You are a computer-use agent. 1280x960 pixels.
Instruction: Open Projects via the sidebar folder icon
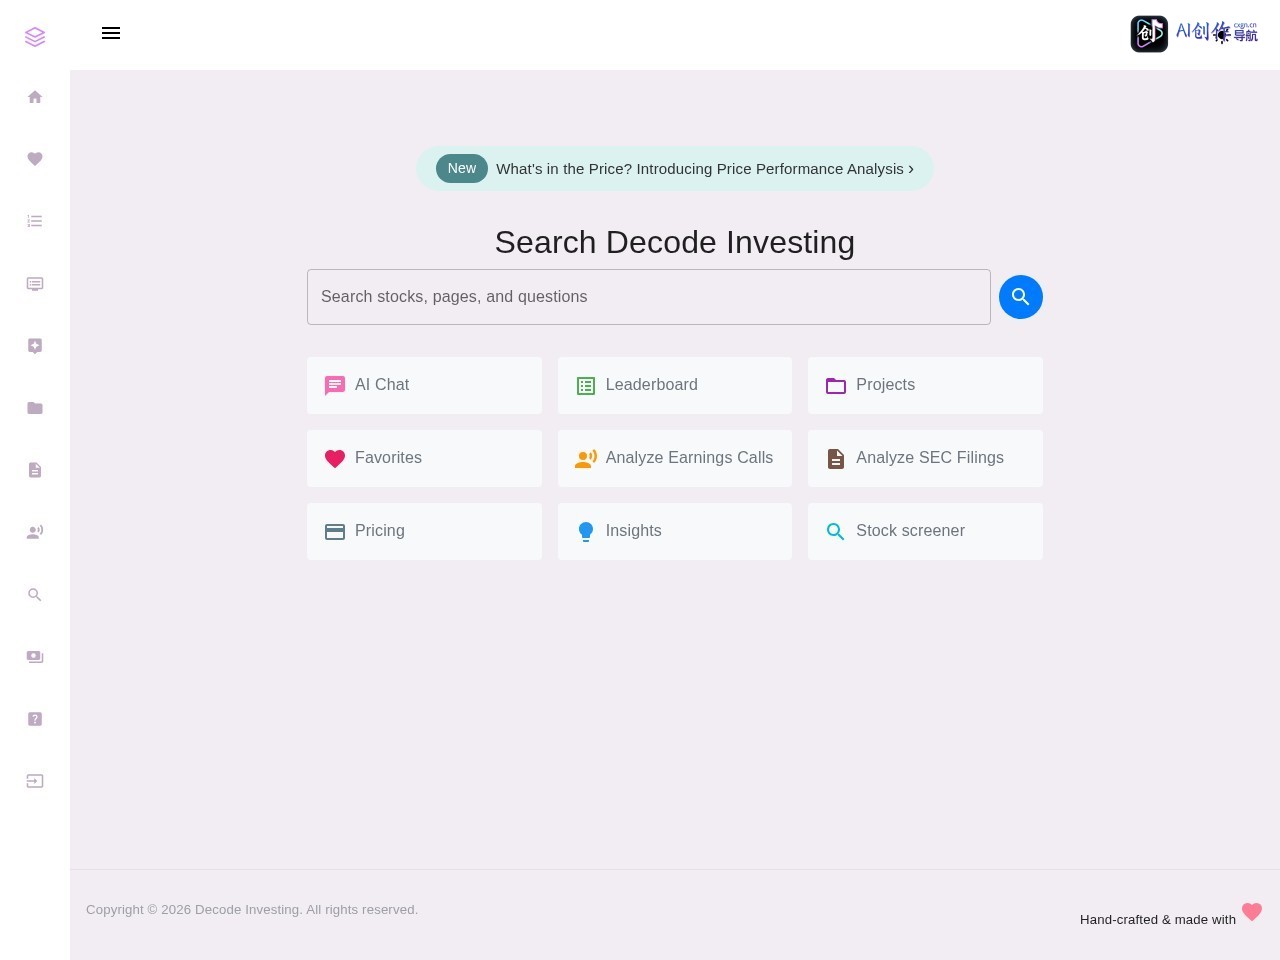[x=35, y=408]
